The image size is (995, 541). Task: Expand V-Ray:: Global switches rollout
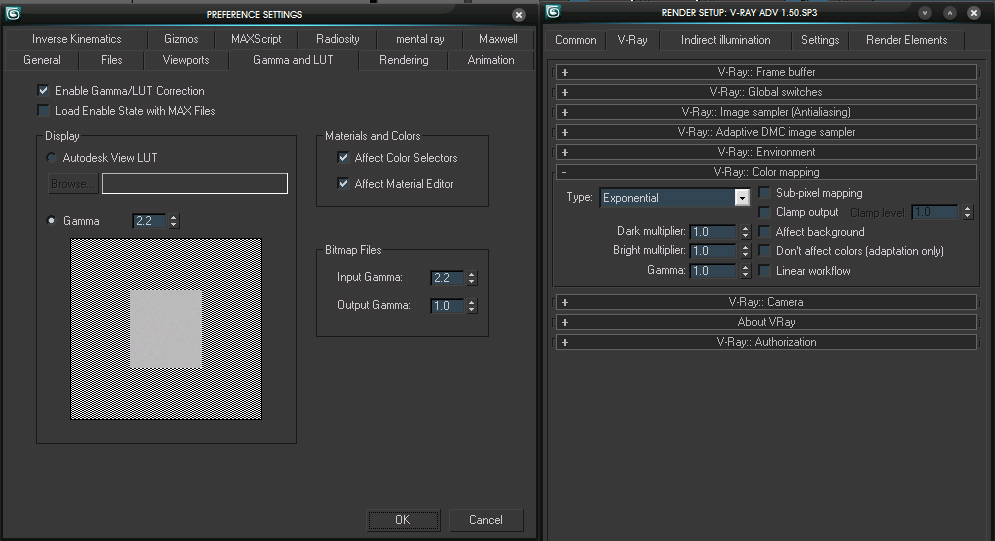[x=766, y=92]
